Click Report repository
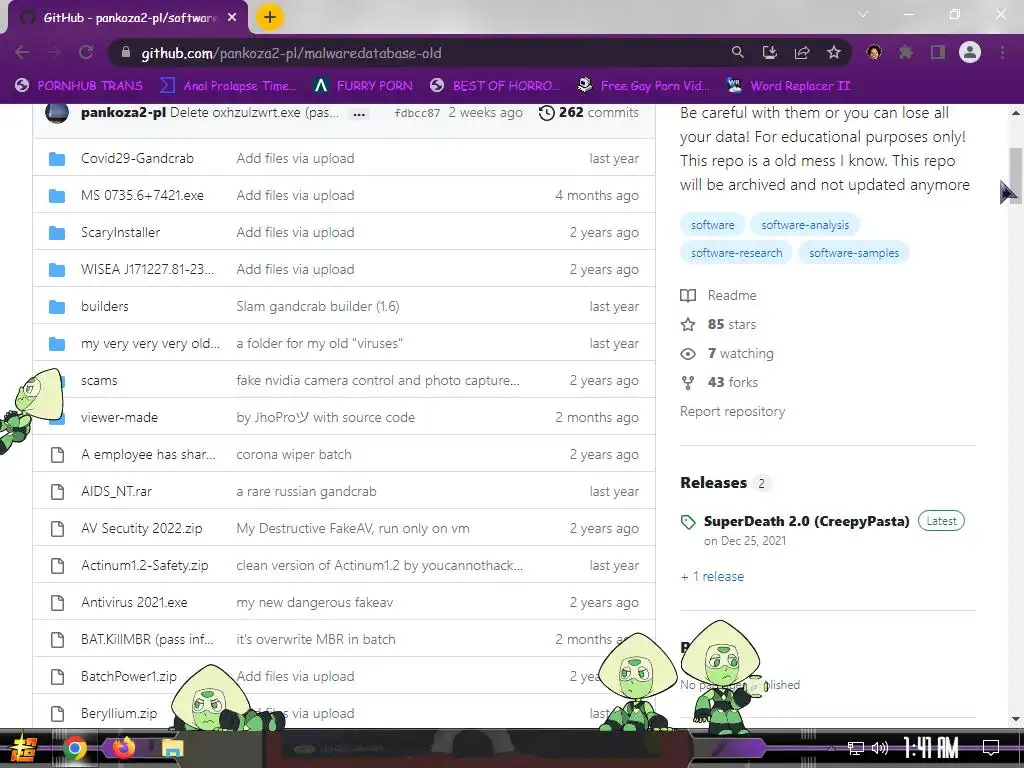Image resolution: width=1024 pixels, height=768 pixels. (x=732, y=411)
